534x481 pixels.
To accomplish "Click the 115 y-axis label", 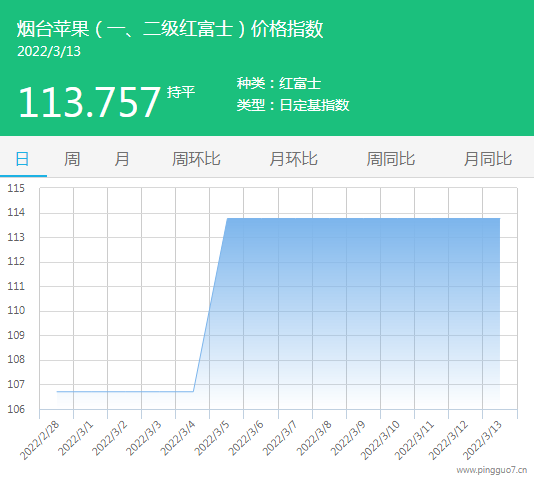I will coord(16,188).
